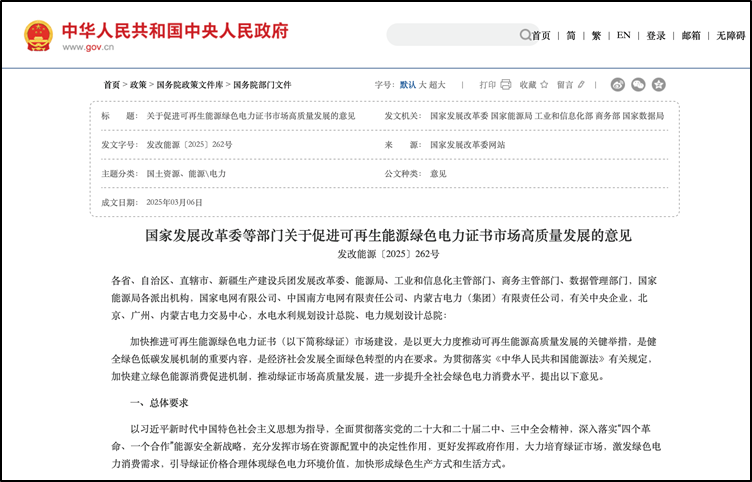Viewport: 752px width, 482px height.
Task: Switch to simplified Chinese 简
Action: pos(571,35)
